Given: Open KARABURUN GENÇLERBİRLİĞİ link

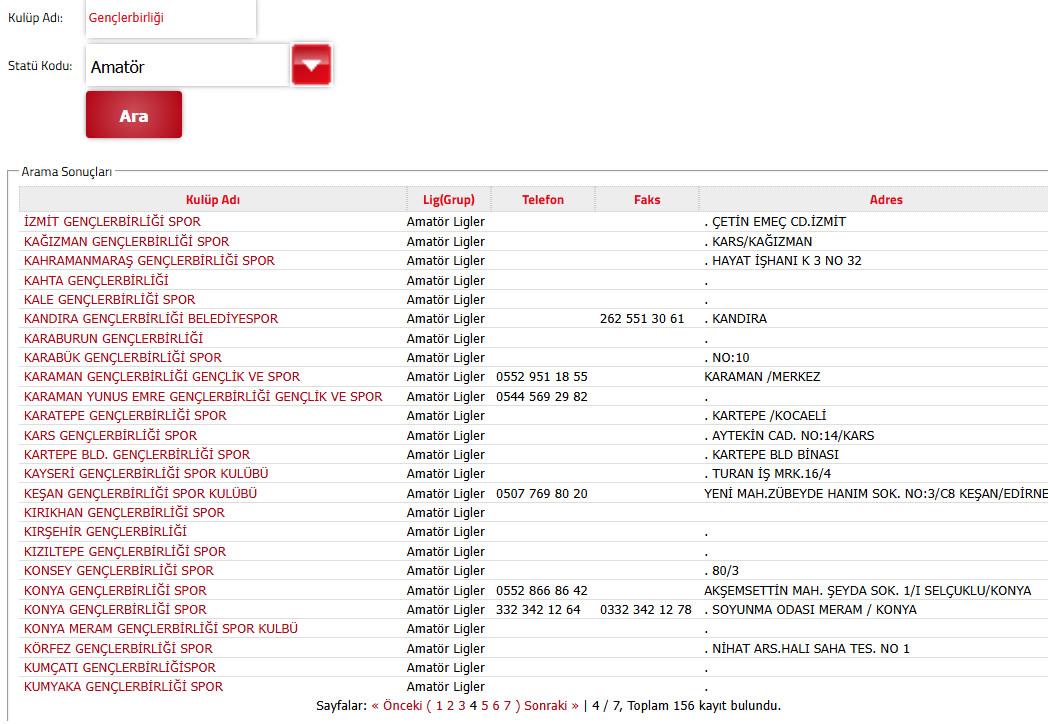Looking at the screenshot, I should [114, 338].
